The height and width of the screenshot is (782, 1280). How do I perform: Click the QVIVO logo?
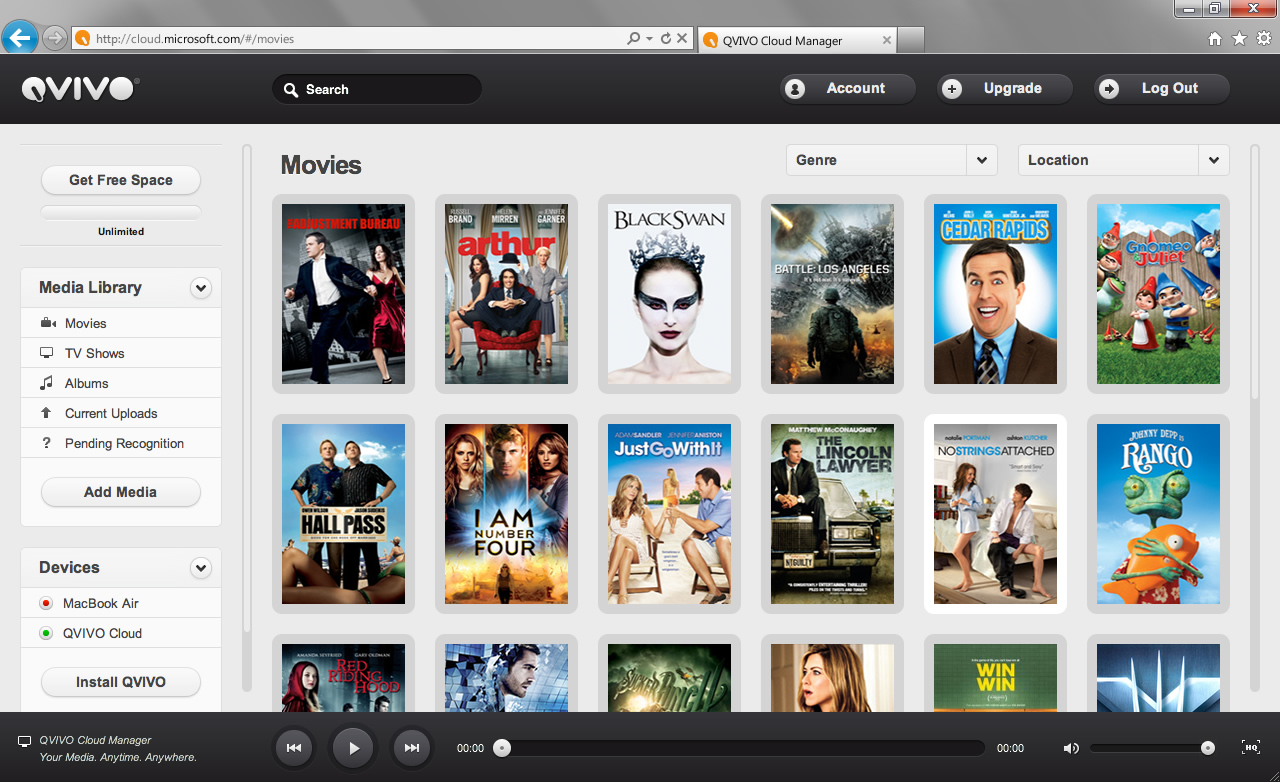coord(80,89)
